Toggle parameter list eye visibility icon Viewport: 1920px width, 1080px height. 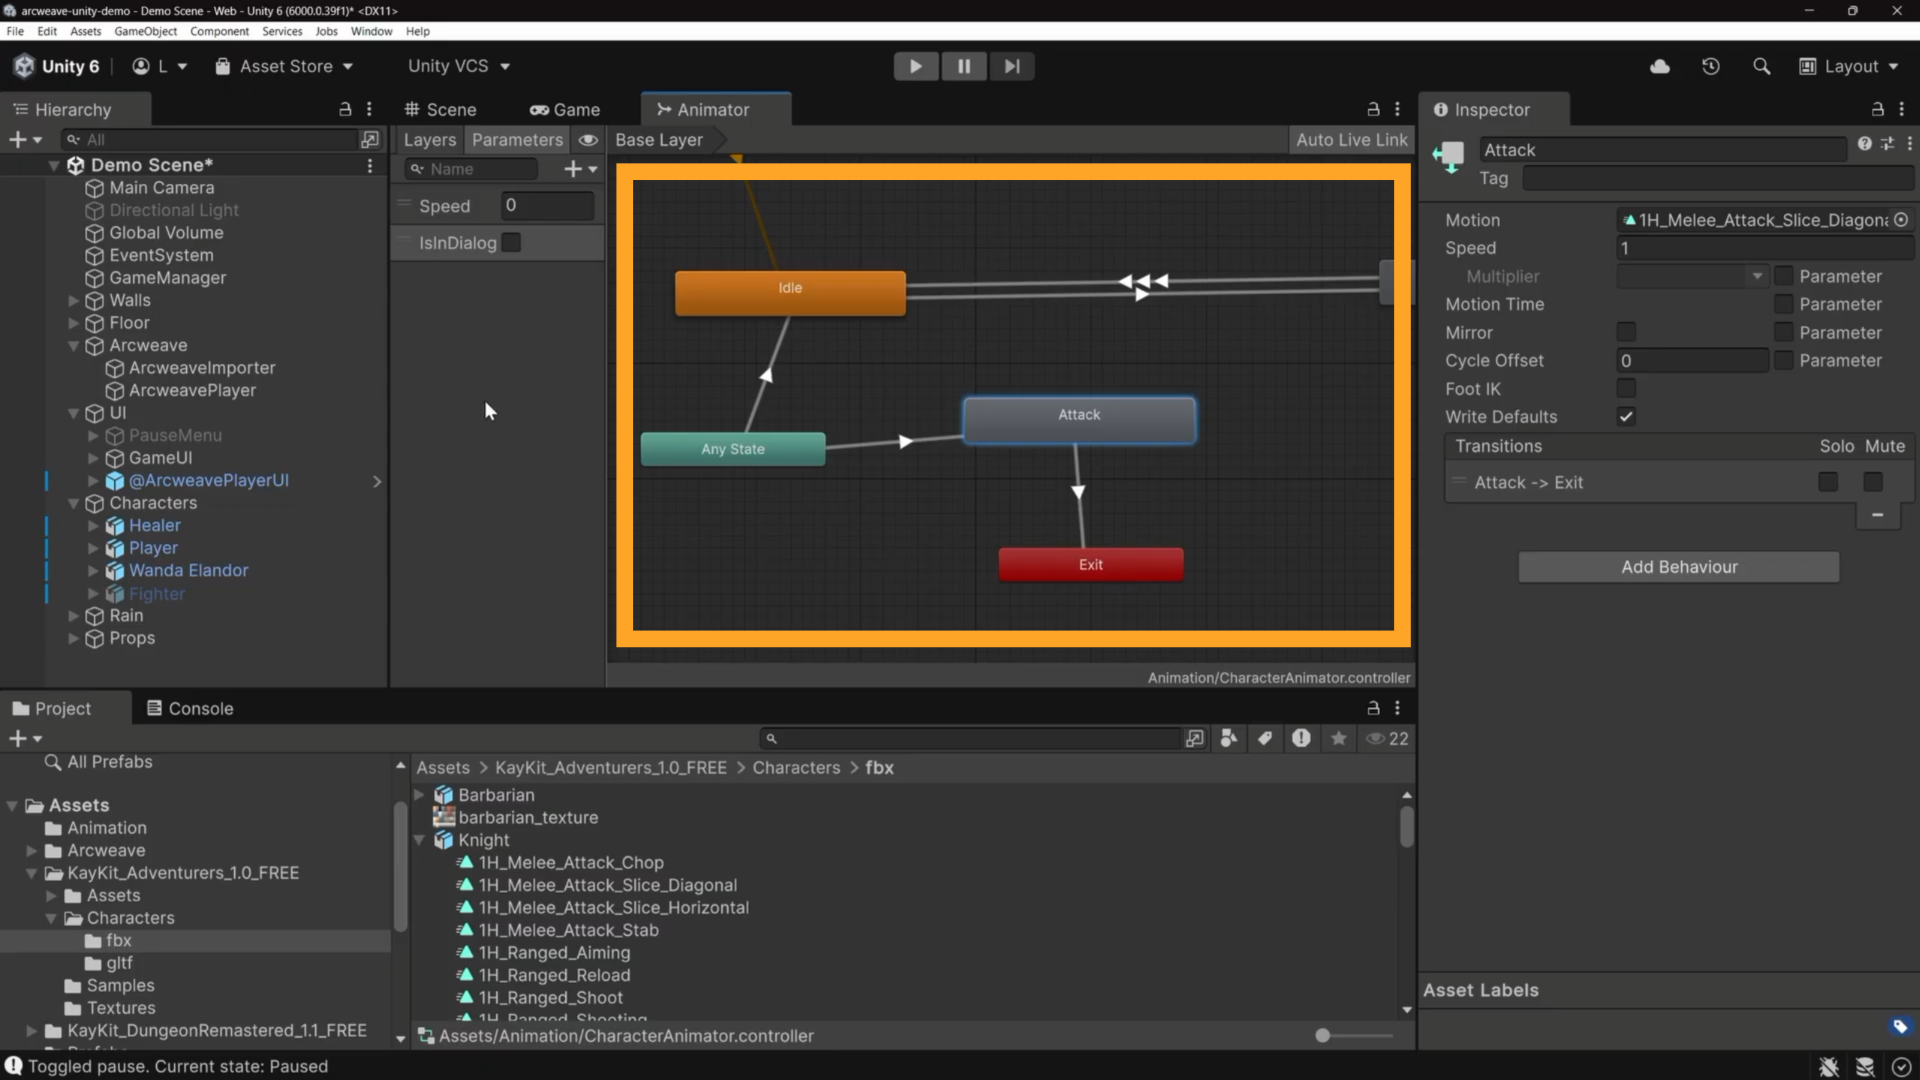[x=588, y=140]
